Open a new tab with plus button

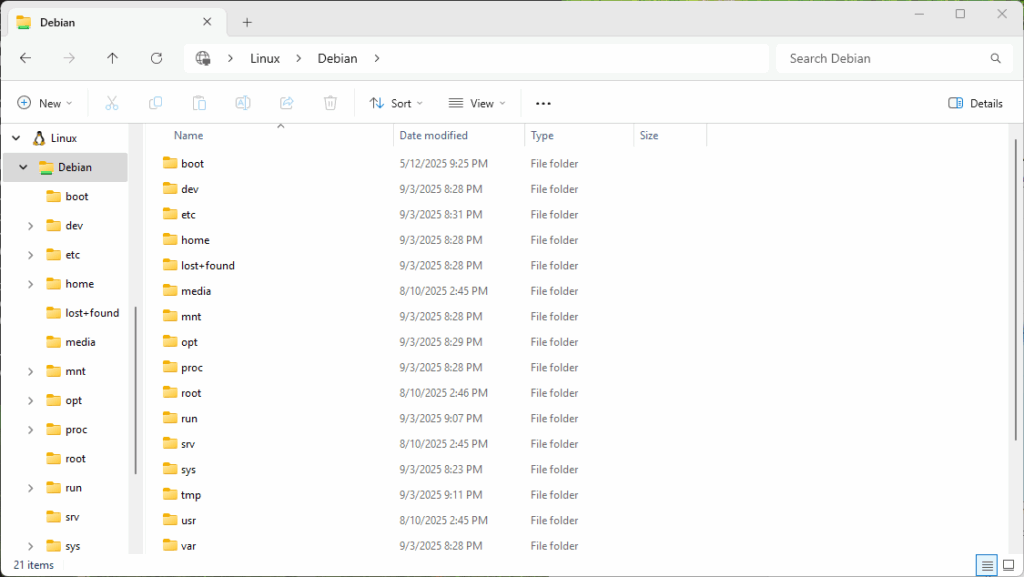247,22
